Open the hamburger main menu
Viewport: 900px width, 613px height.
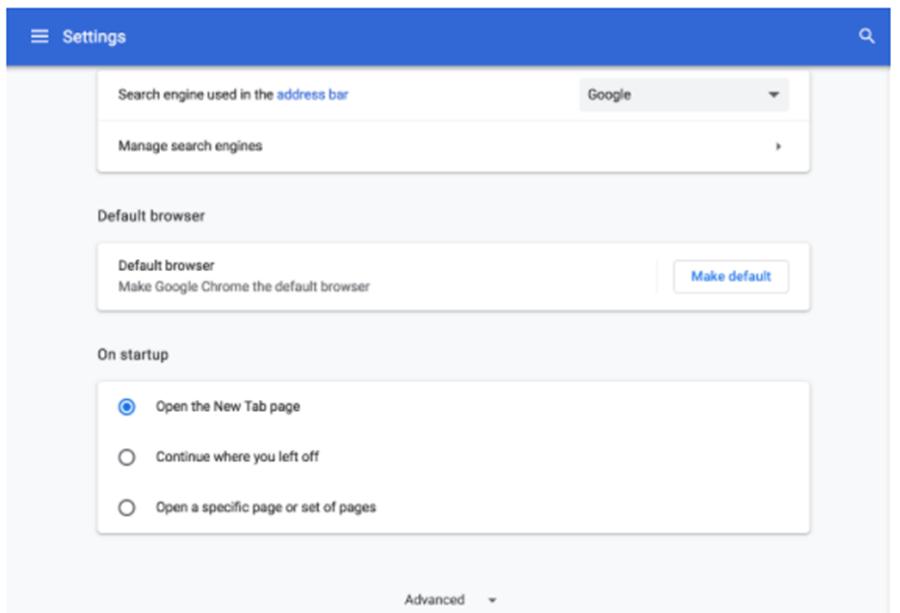[x=39, y=37]
